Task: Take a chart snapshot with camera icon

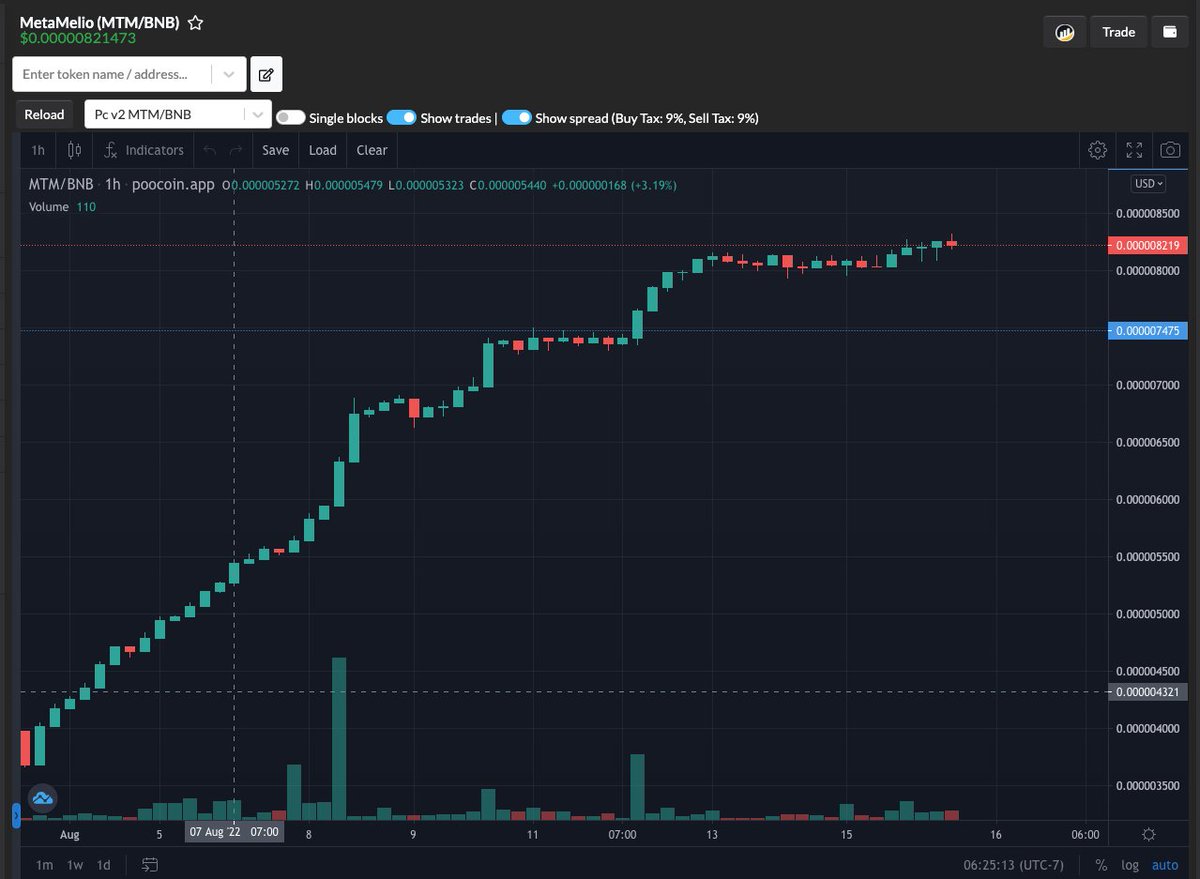Action: point(1169,150)
